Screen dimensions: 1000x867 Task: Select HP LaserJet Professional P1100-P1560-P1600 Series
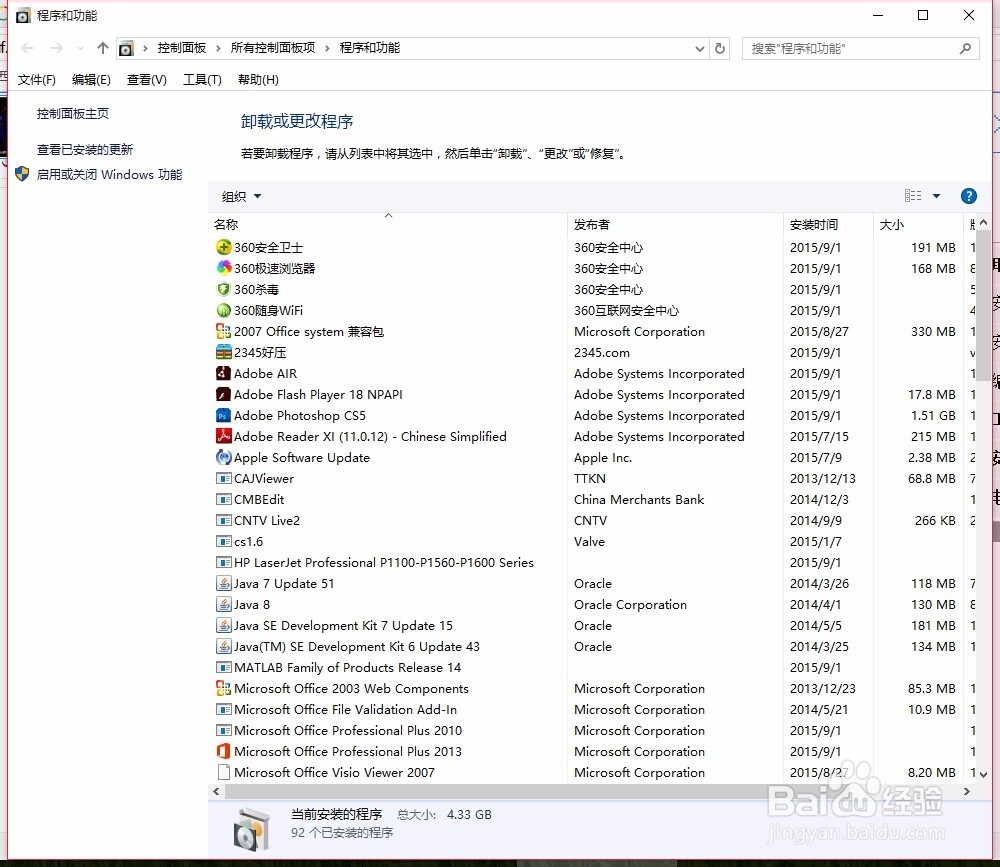pos(593,563)
